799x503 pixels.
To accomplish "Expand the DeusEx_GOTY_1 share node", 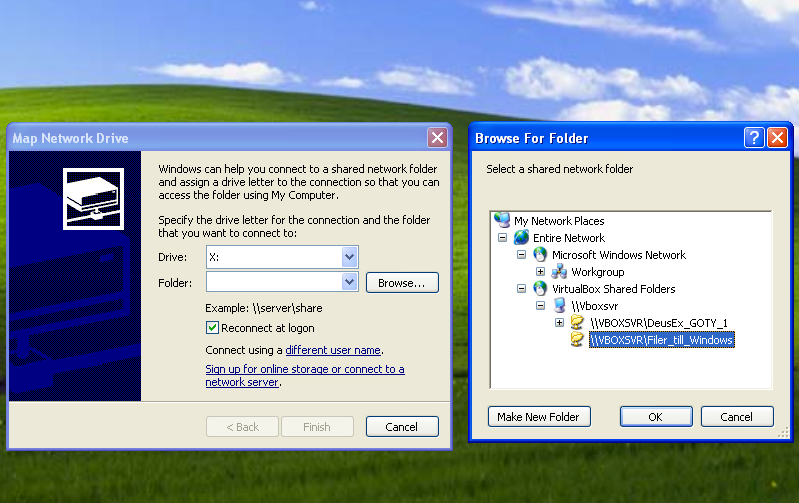I will tap(560, 323).
